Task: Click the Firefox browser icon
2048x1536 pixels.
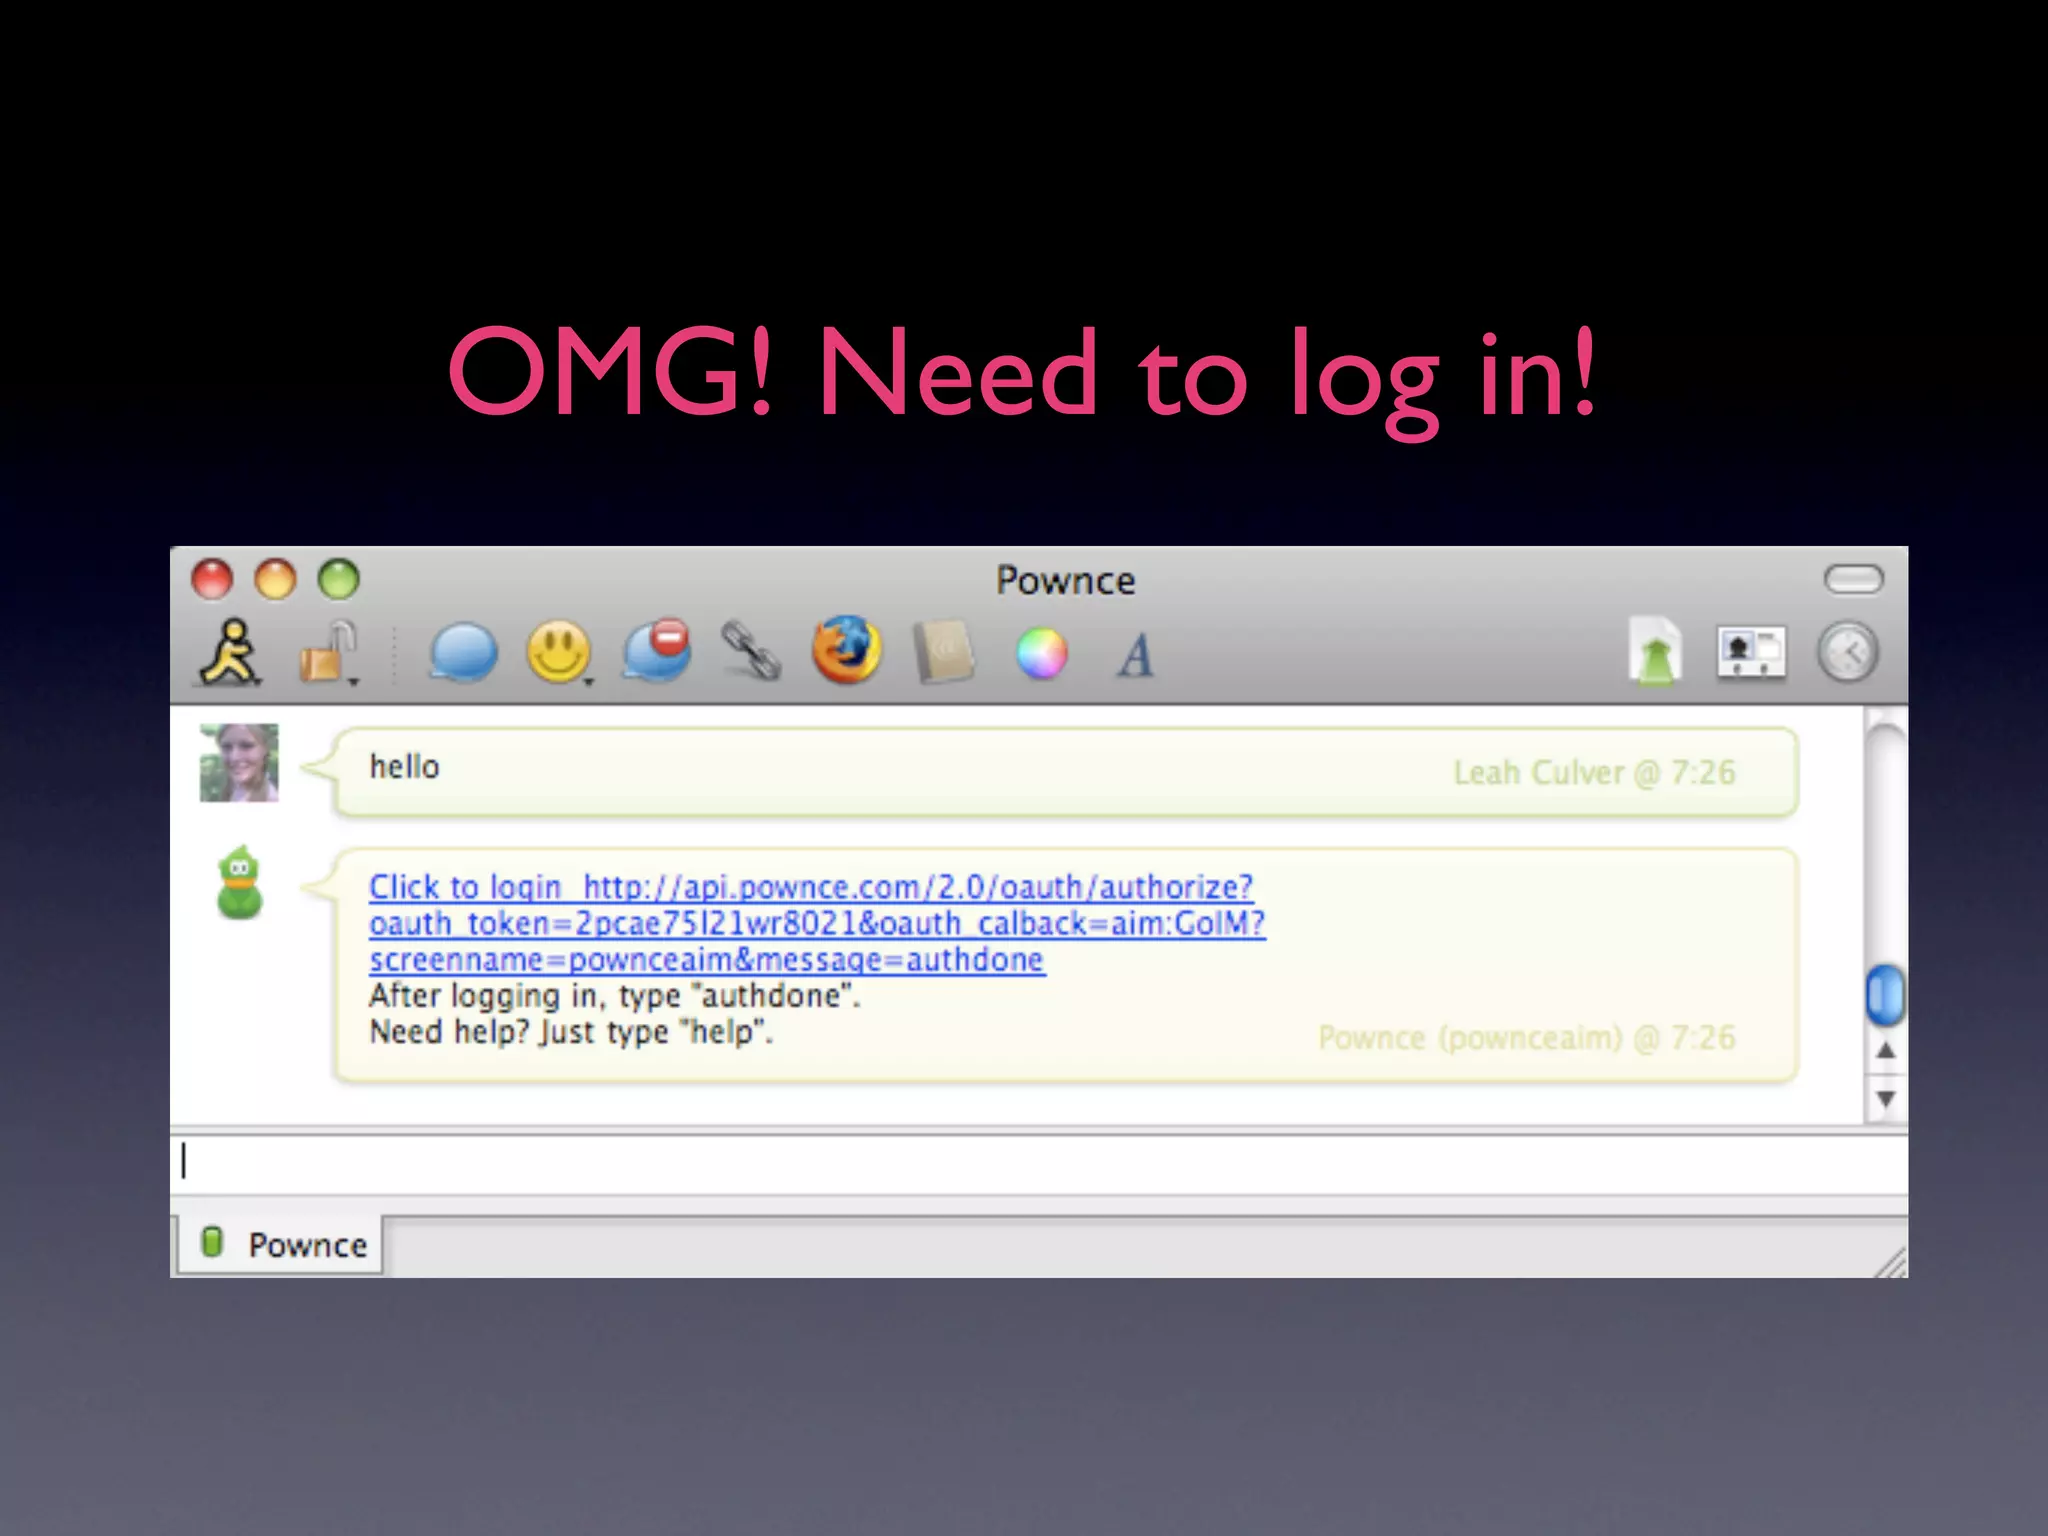Action: pos(846,650)
